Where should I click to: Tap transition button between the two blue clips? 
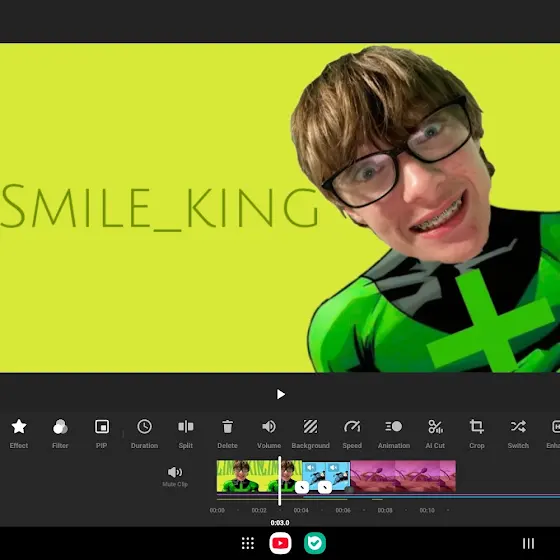[325, 487]
